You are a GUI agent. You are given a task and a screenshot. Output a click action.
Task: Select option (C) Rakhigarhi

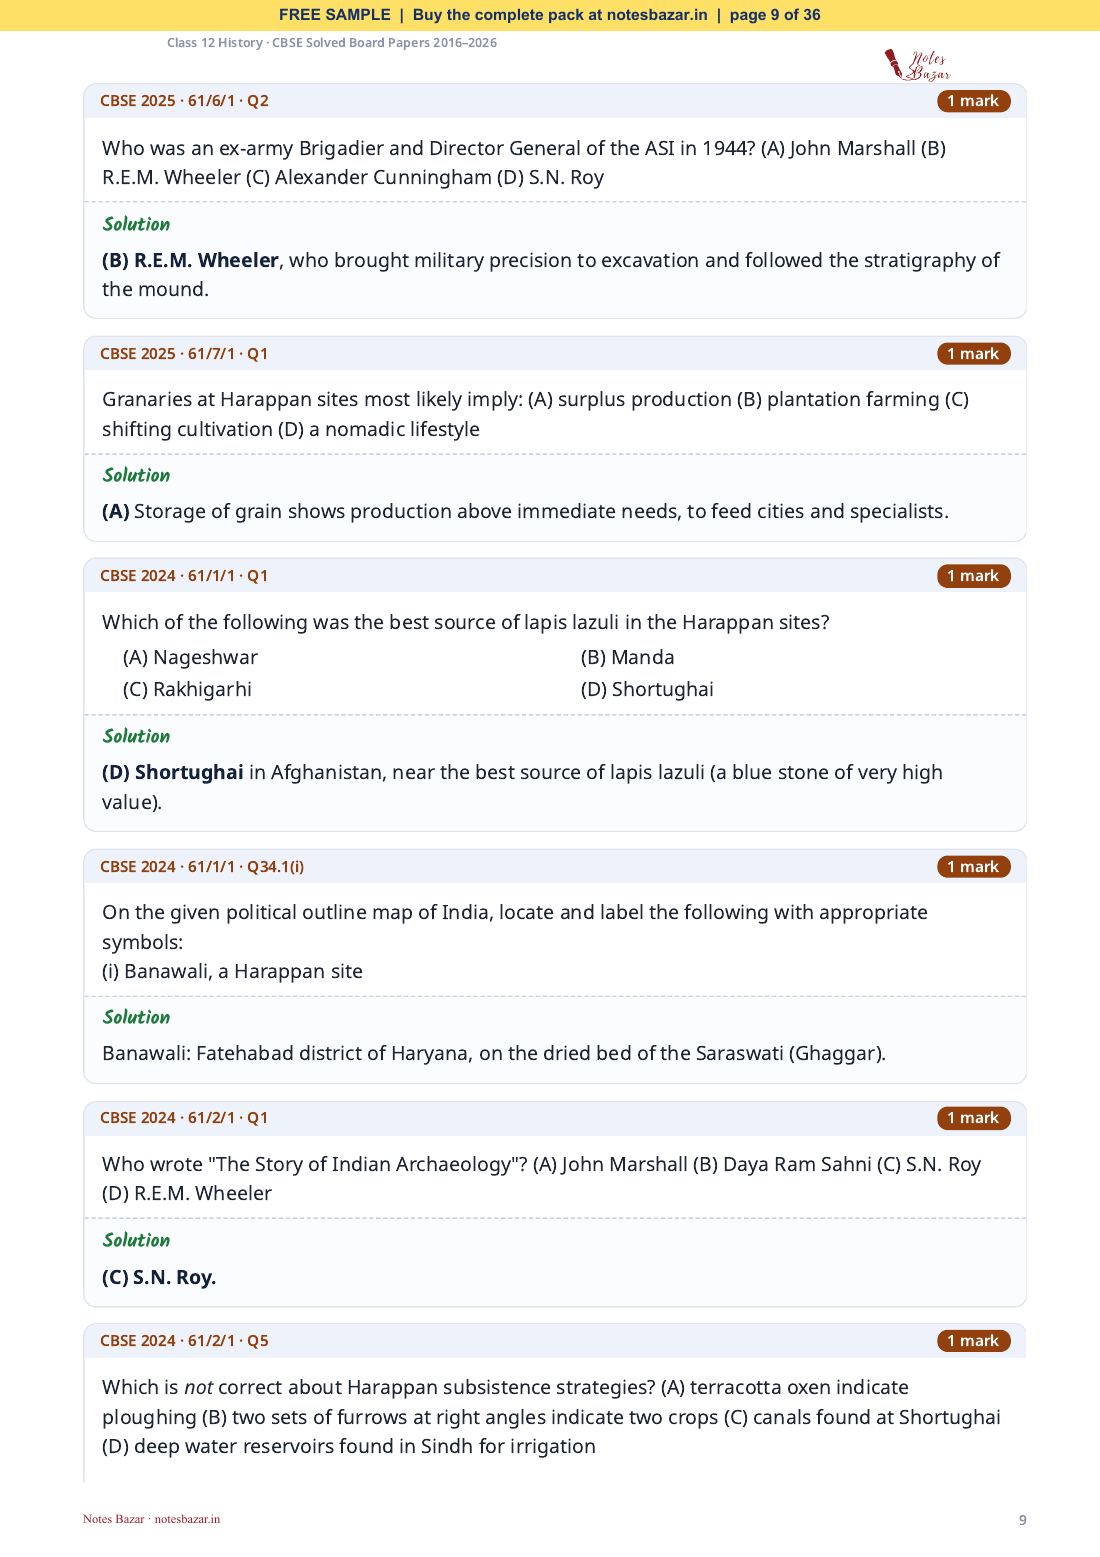click(187, 689)
